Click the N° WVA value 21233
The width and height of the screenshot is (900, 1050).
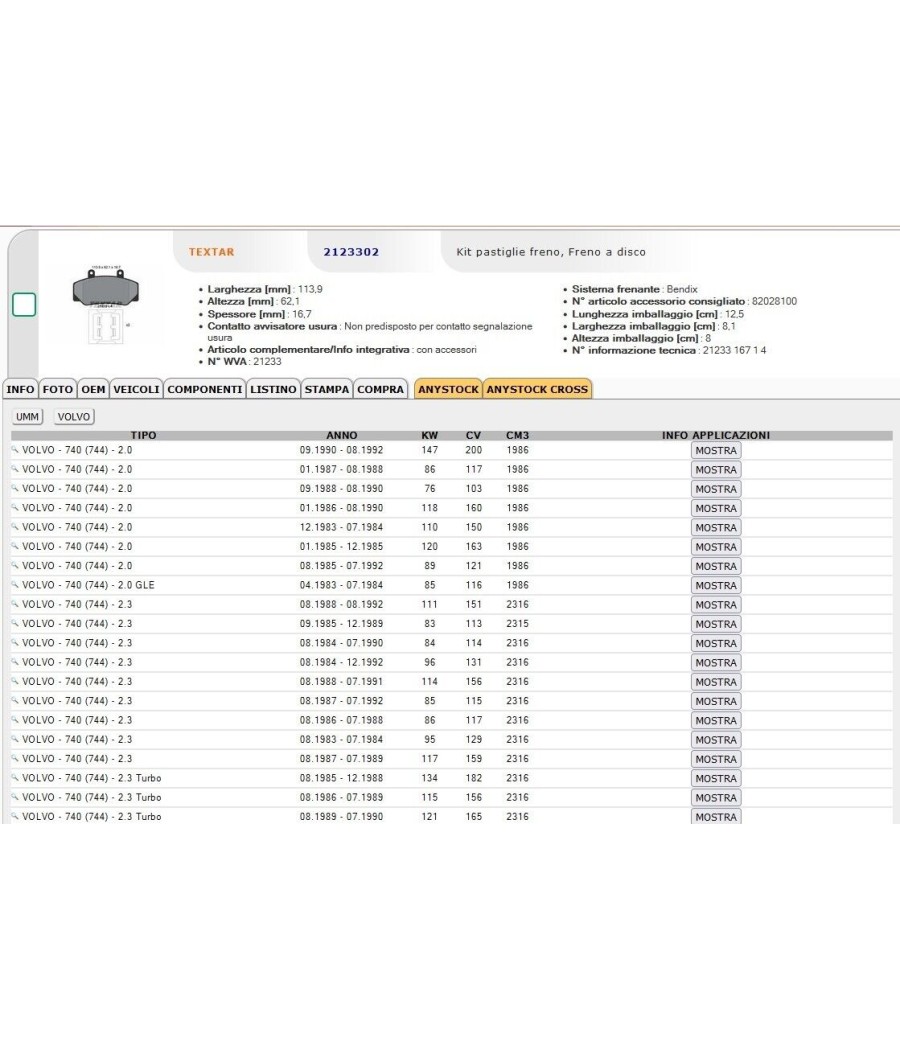click(x=267, y=362)
